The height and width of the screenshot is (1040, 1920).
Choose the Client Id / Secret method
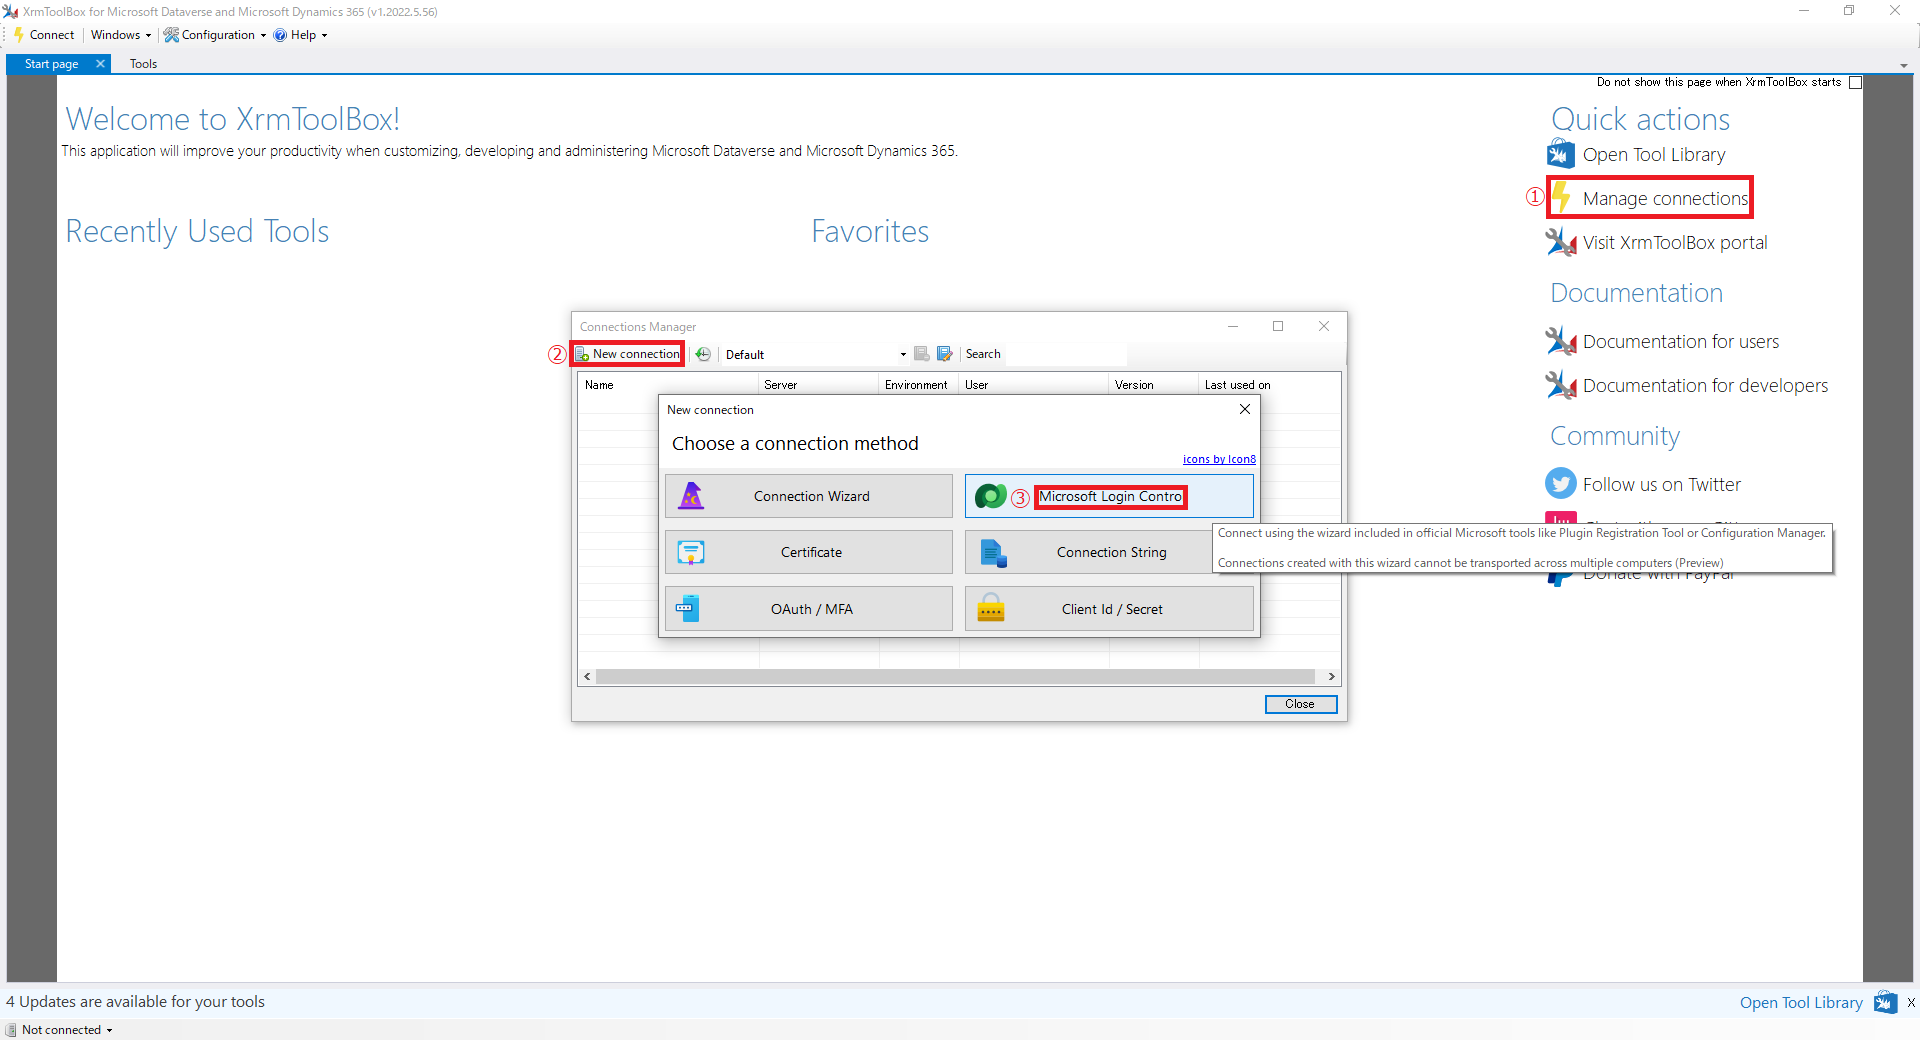1109,609
